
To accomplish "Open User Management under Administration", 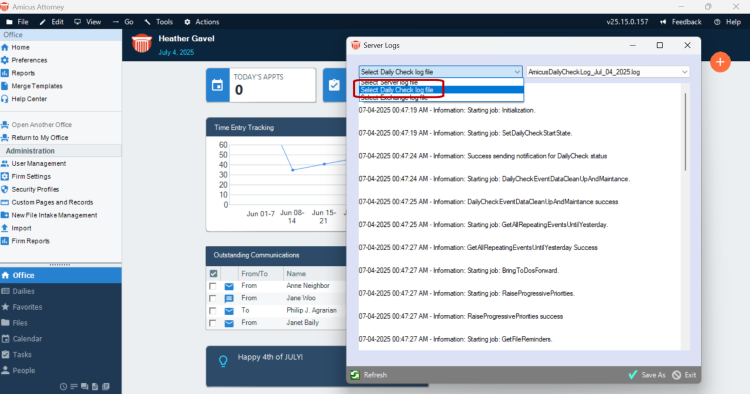I will click(x=33, y=164).
